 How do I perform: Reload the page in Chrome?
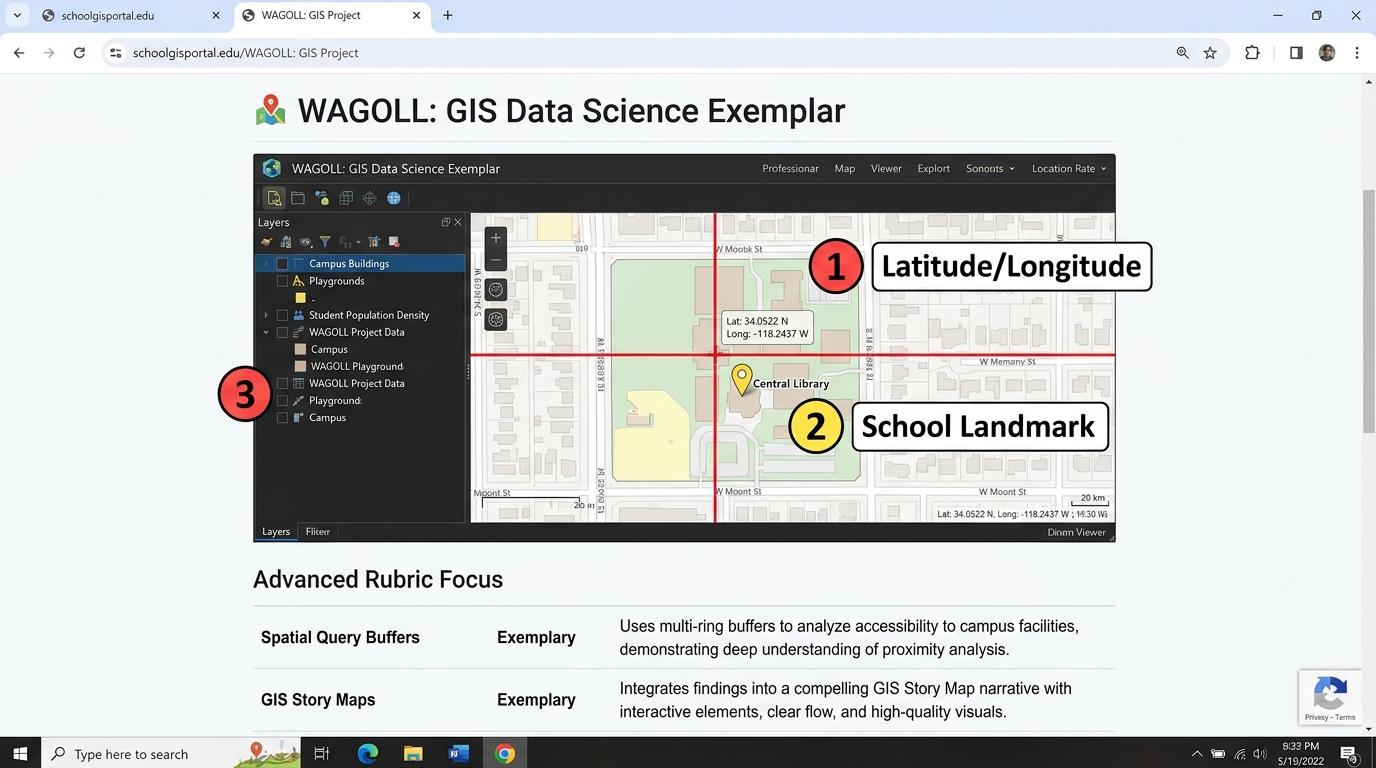point(79,53)
